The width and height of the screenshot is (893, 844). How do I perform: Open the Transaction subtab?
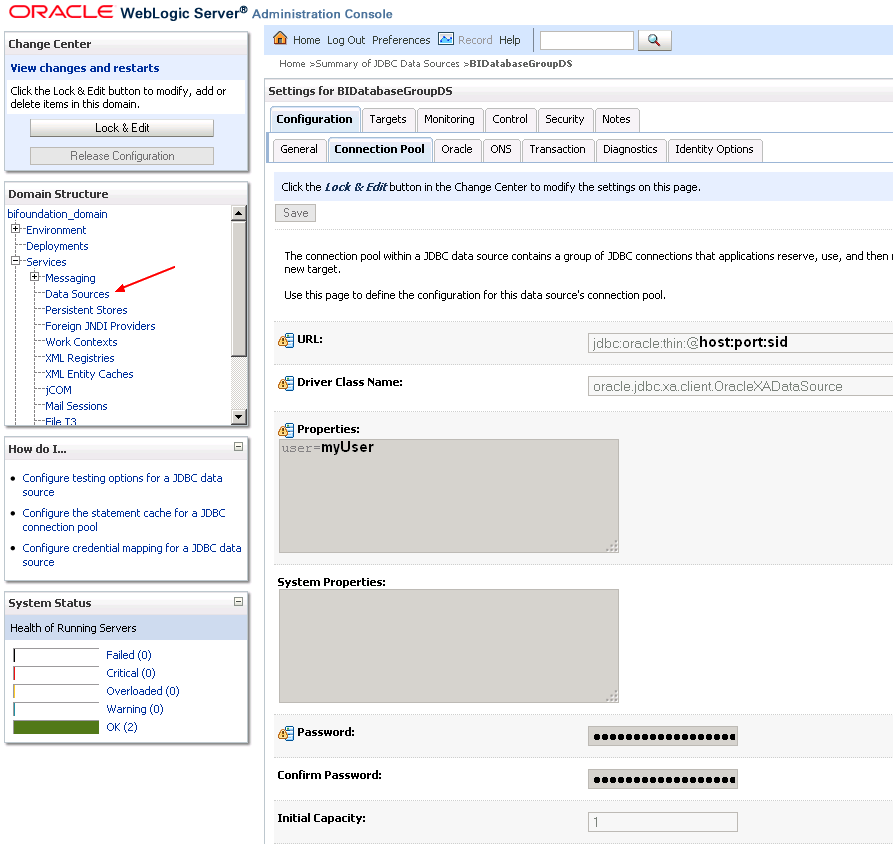click(x=558, y=150)
